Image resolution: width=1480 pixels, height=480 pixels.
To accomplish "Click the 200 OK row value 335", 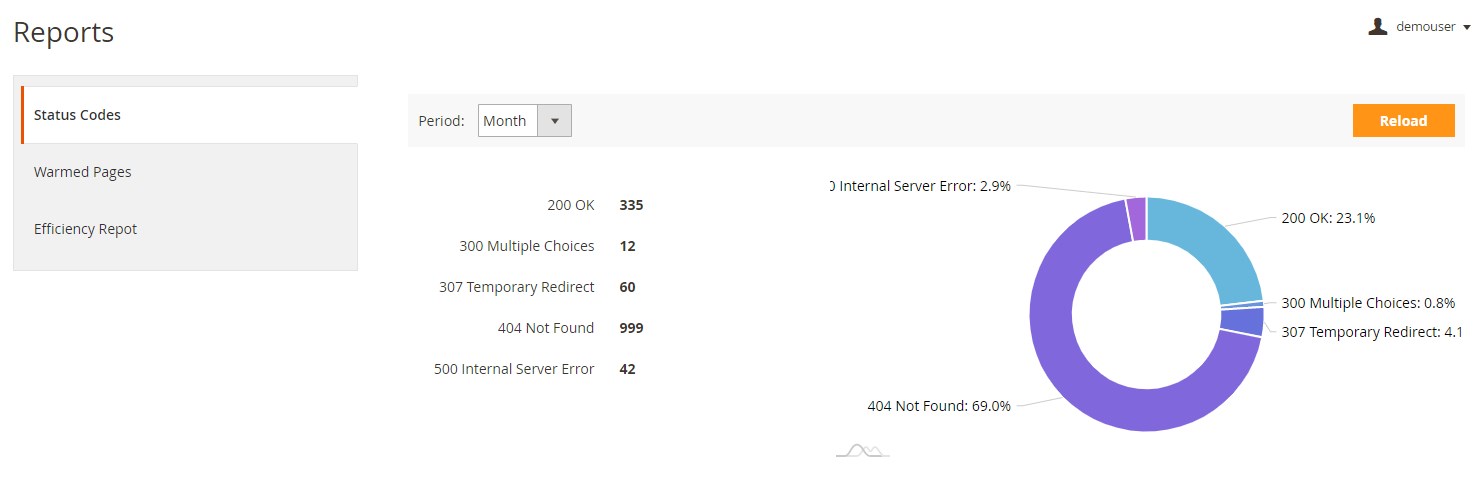I will click(631, 205).
